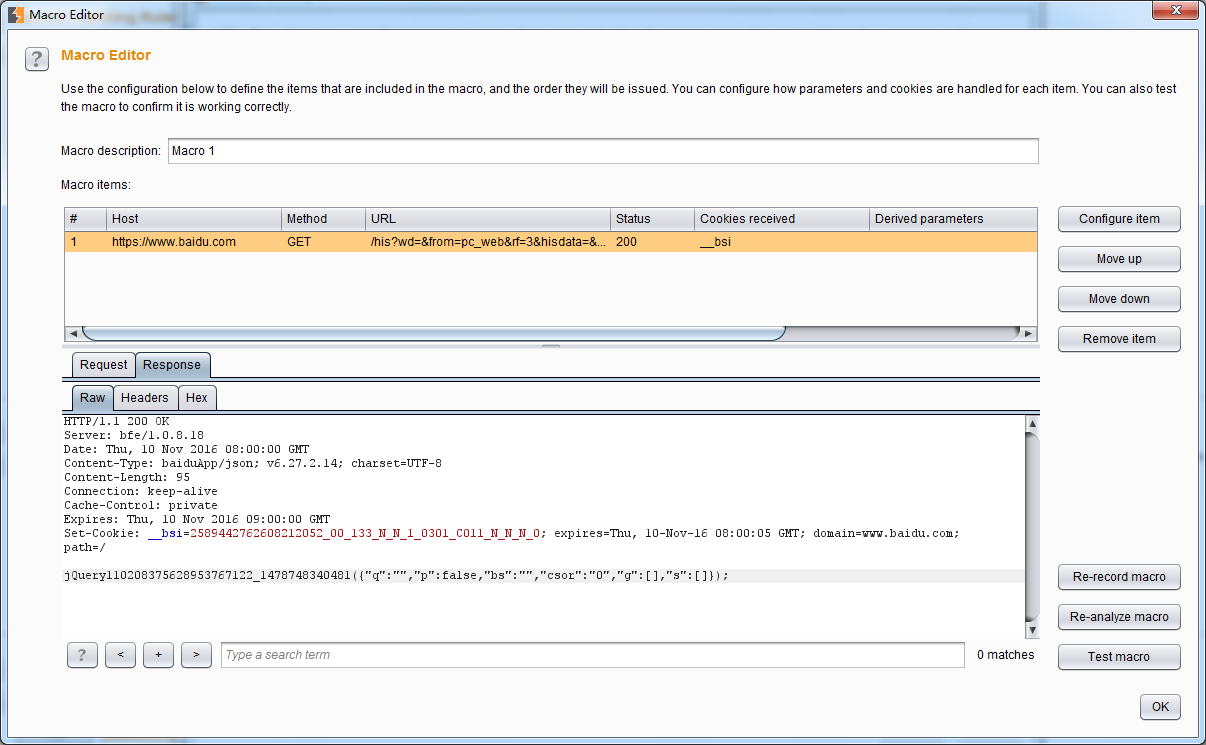The width and height of the screenshot is (1206, 745).
Task: Click the Burp icon in title bar
Action: click(x=16, y=14)
